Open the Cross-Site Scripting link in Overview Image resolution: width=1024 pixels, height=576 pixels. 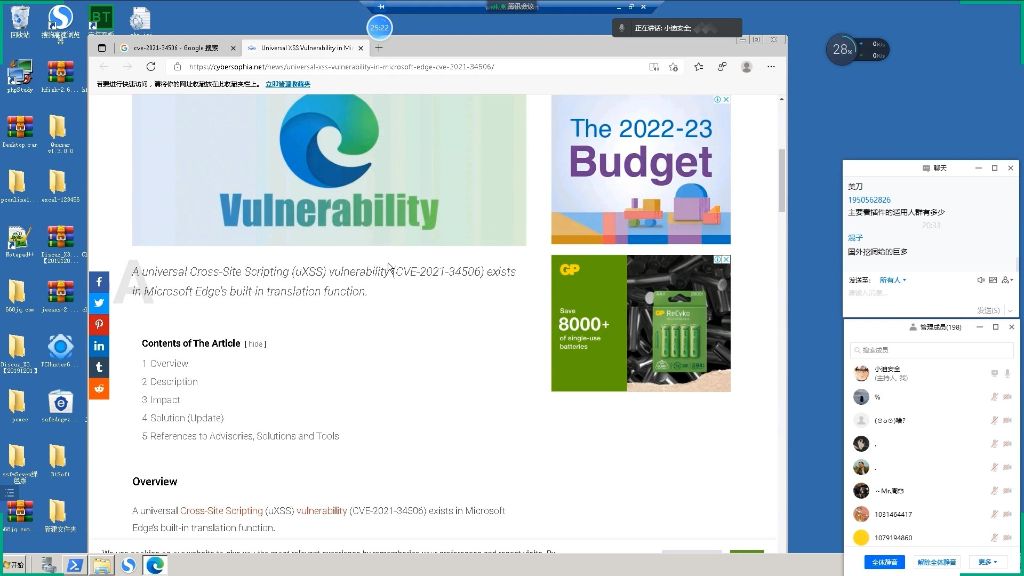point(221,511)
